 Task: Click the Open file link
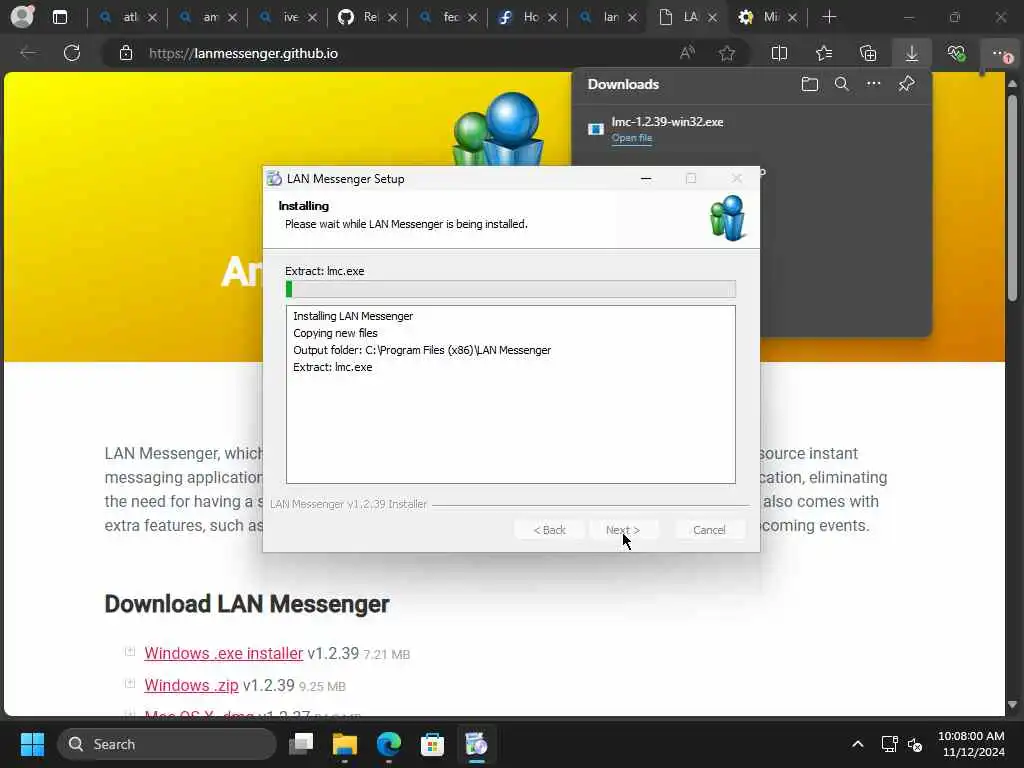coord(632,138)
